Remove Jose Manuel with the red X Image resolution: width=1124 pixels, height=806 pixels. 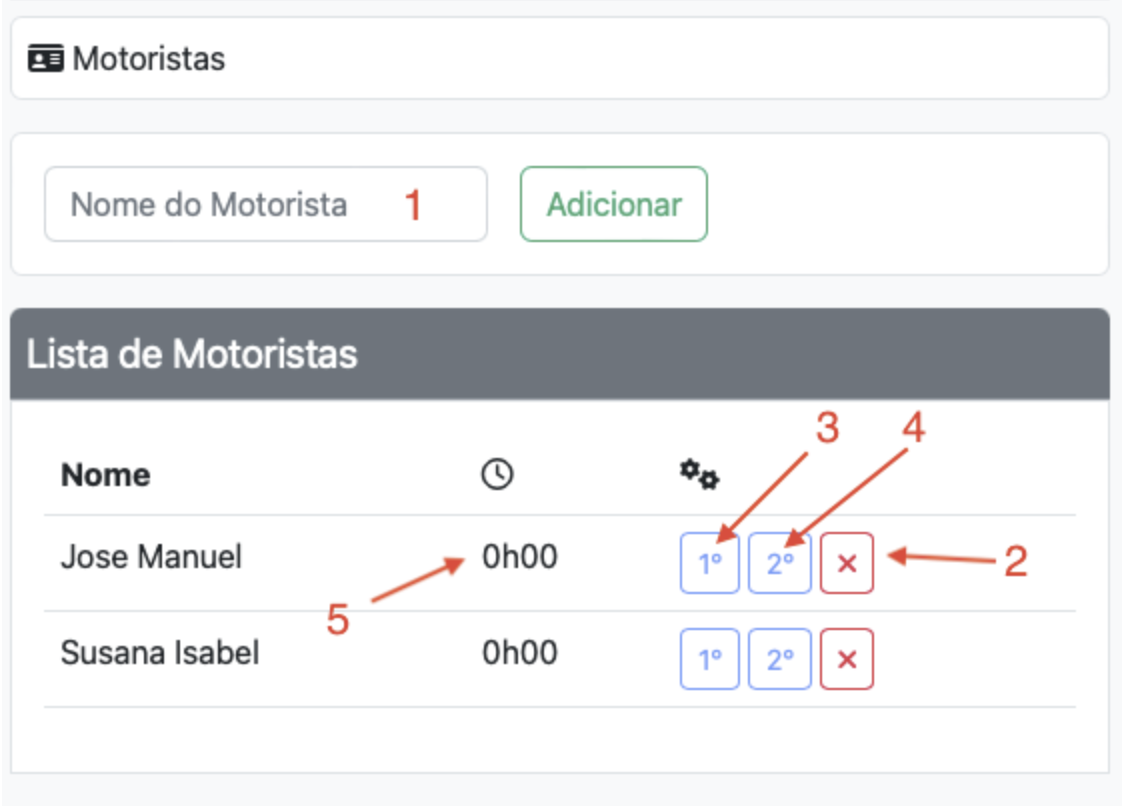[x=847, y=563]
